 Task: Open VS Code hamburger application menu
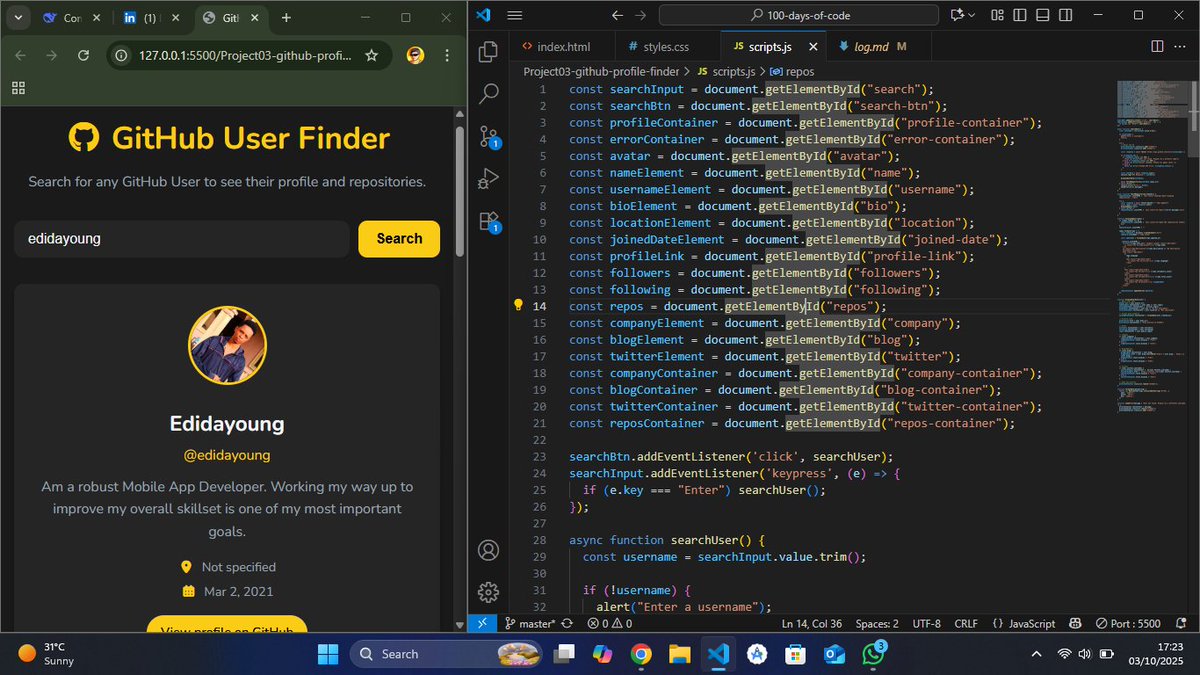tap(515, 15)
